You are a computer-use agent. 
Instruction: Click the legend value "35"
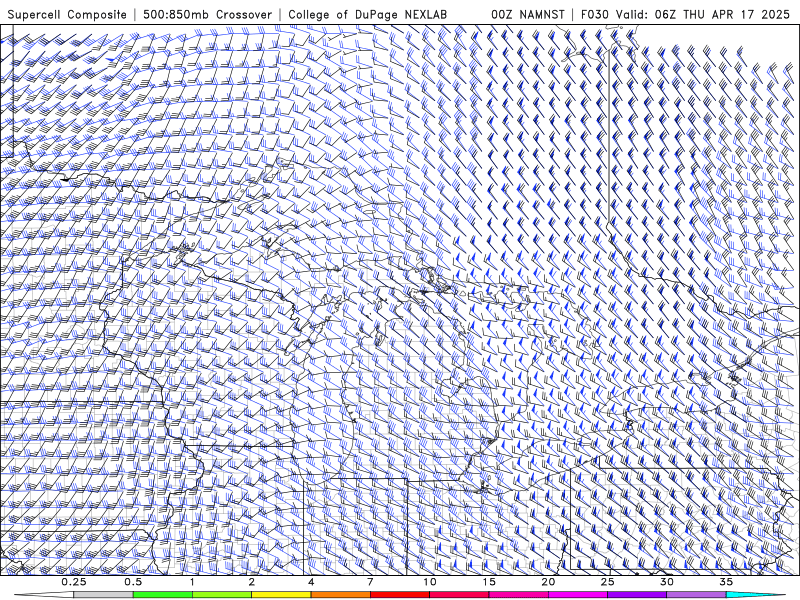point(727,582)
